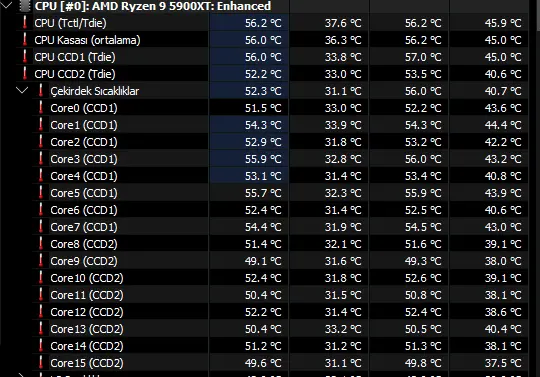Collapse the CPU [#0] AMD Ryzen group

coord(7,5)
